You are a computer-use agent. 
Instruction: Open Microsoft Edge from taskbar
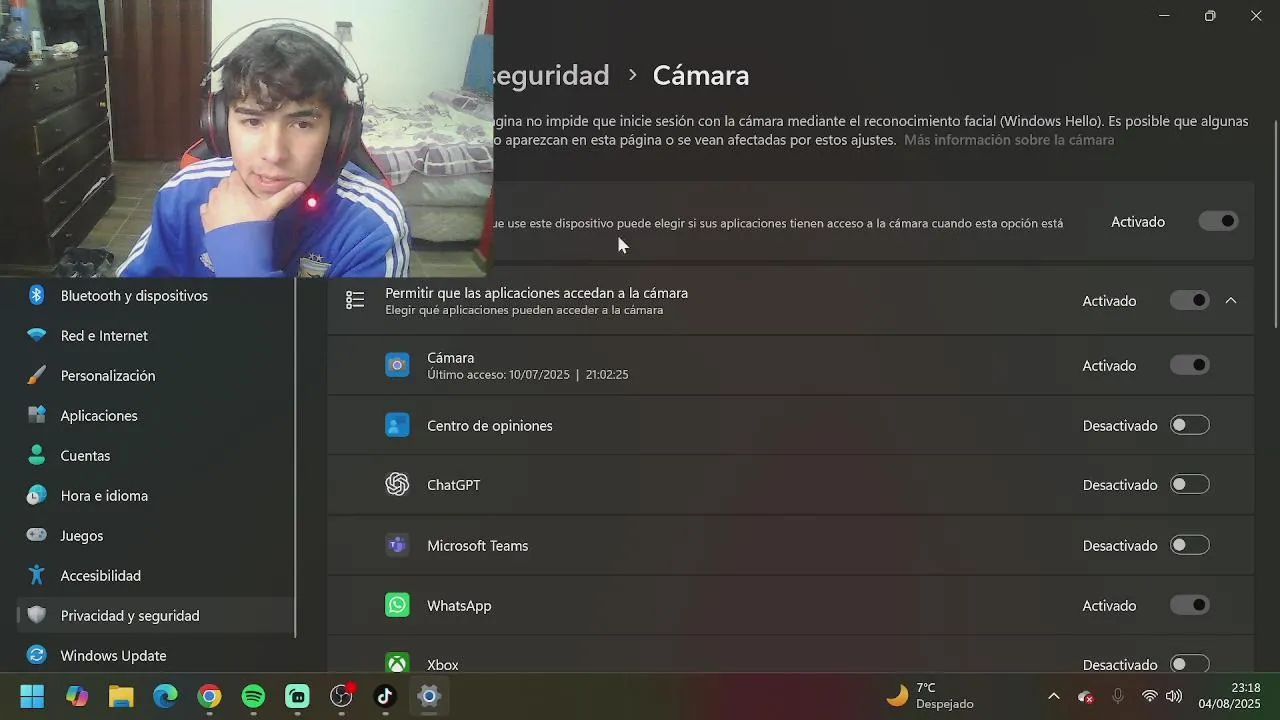point(165,696)
